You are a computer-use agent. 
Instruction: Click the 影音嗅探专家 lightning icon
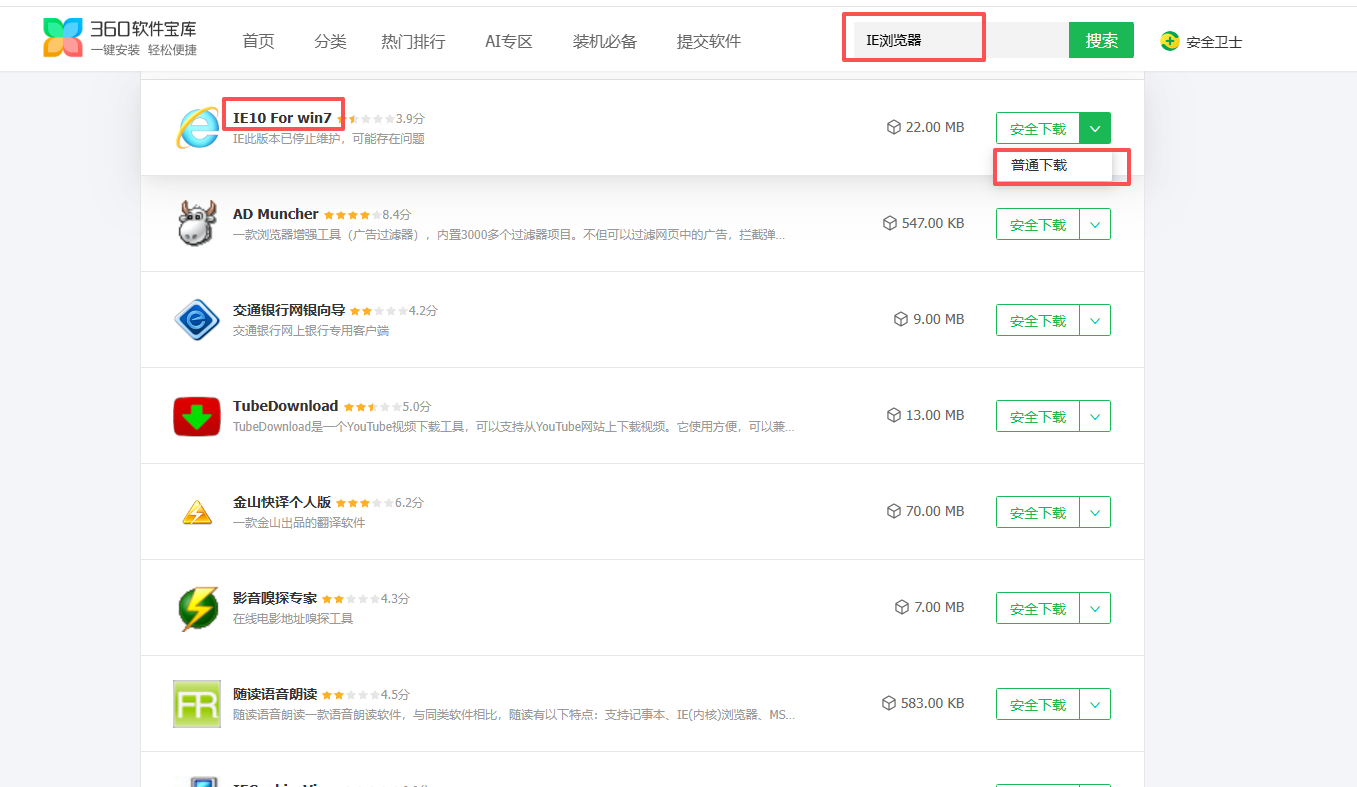coord(197,608)
